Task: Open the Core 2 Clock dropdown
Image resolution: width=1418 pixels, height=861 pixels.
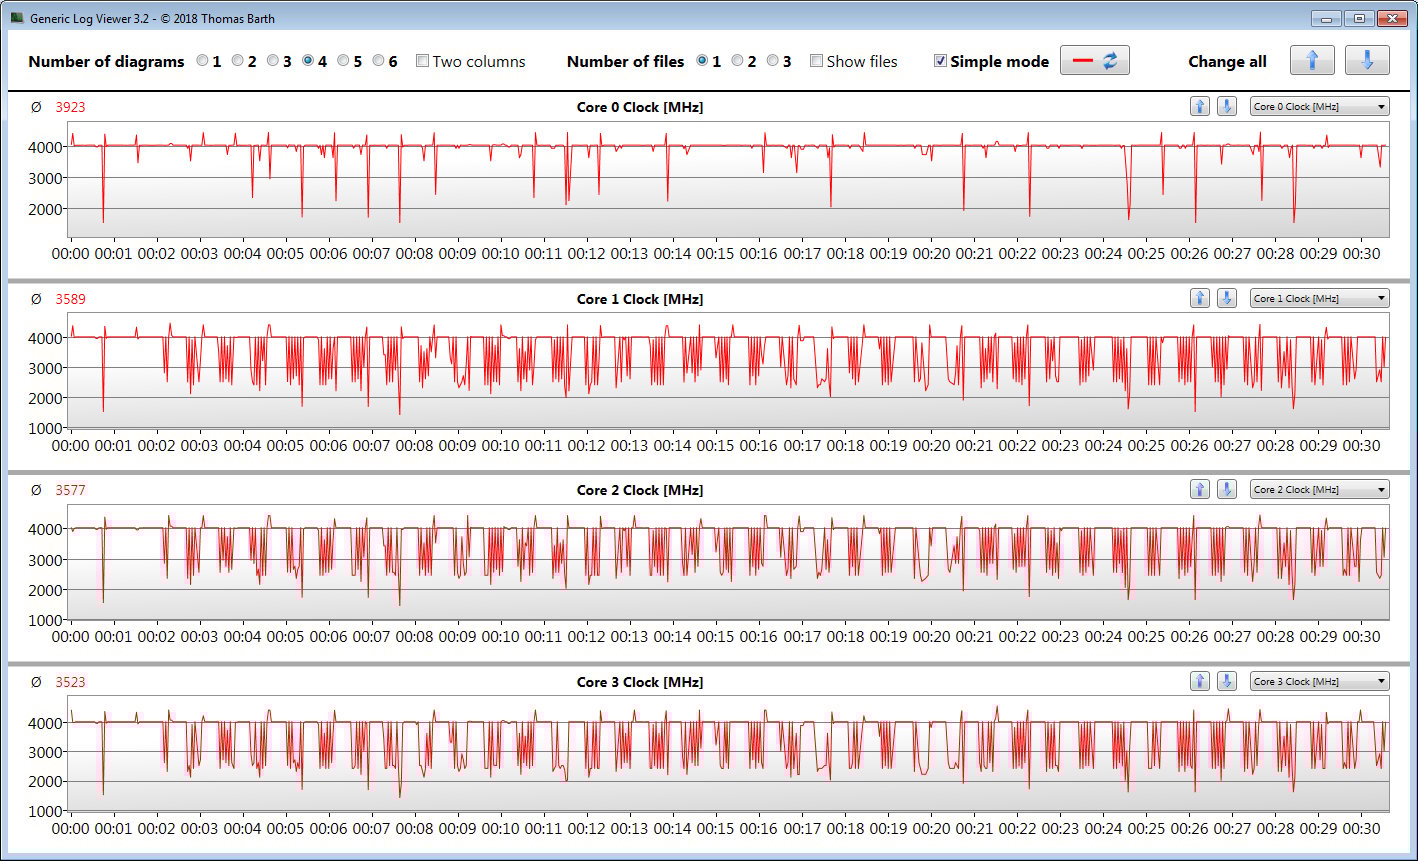Action: [x=1319, y=489]
